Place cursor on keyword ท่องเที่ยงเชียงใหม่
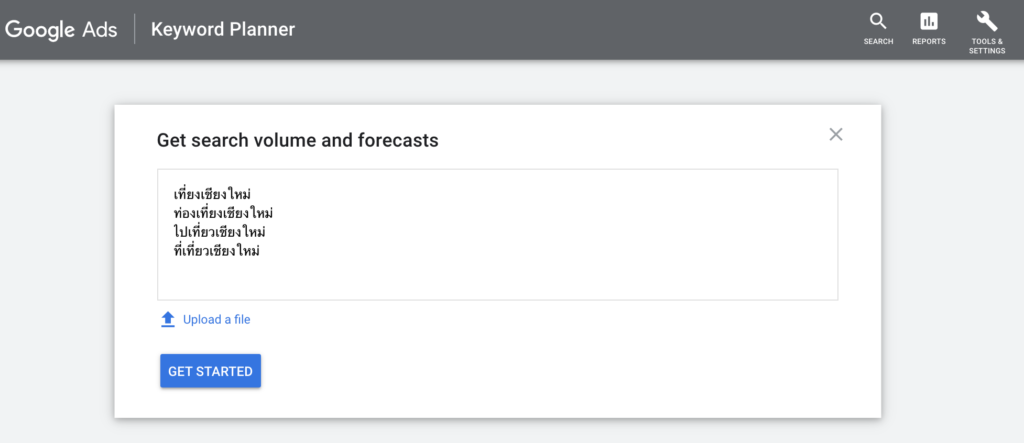Viewport: 1024px width, 443px height. pos(223,213)
